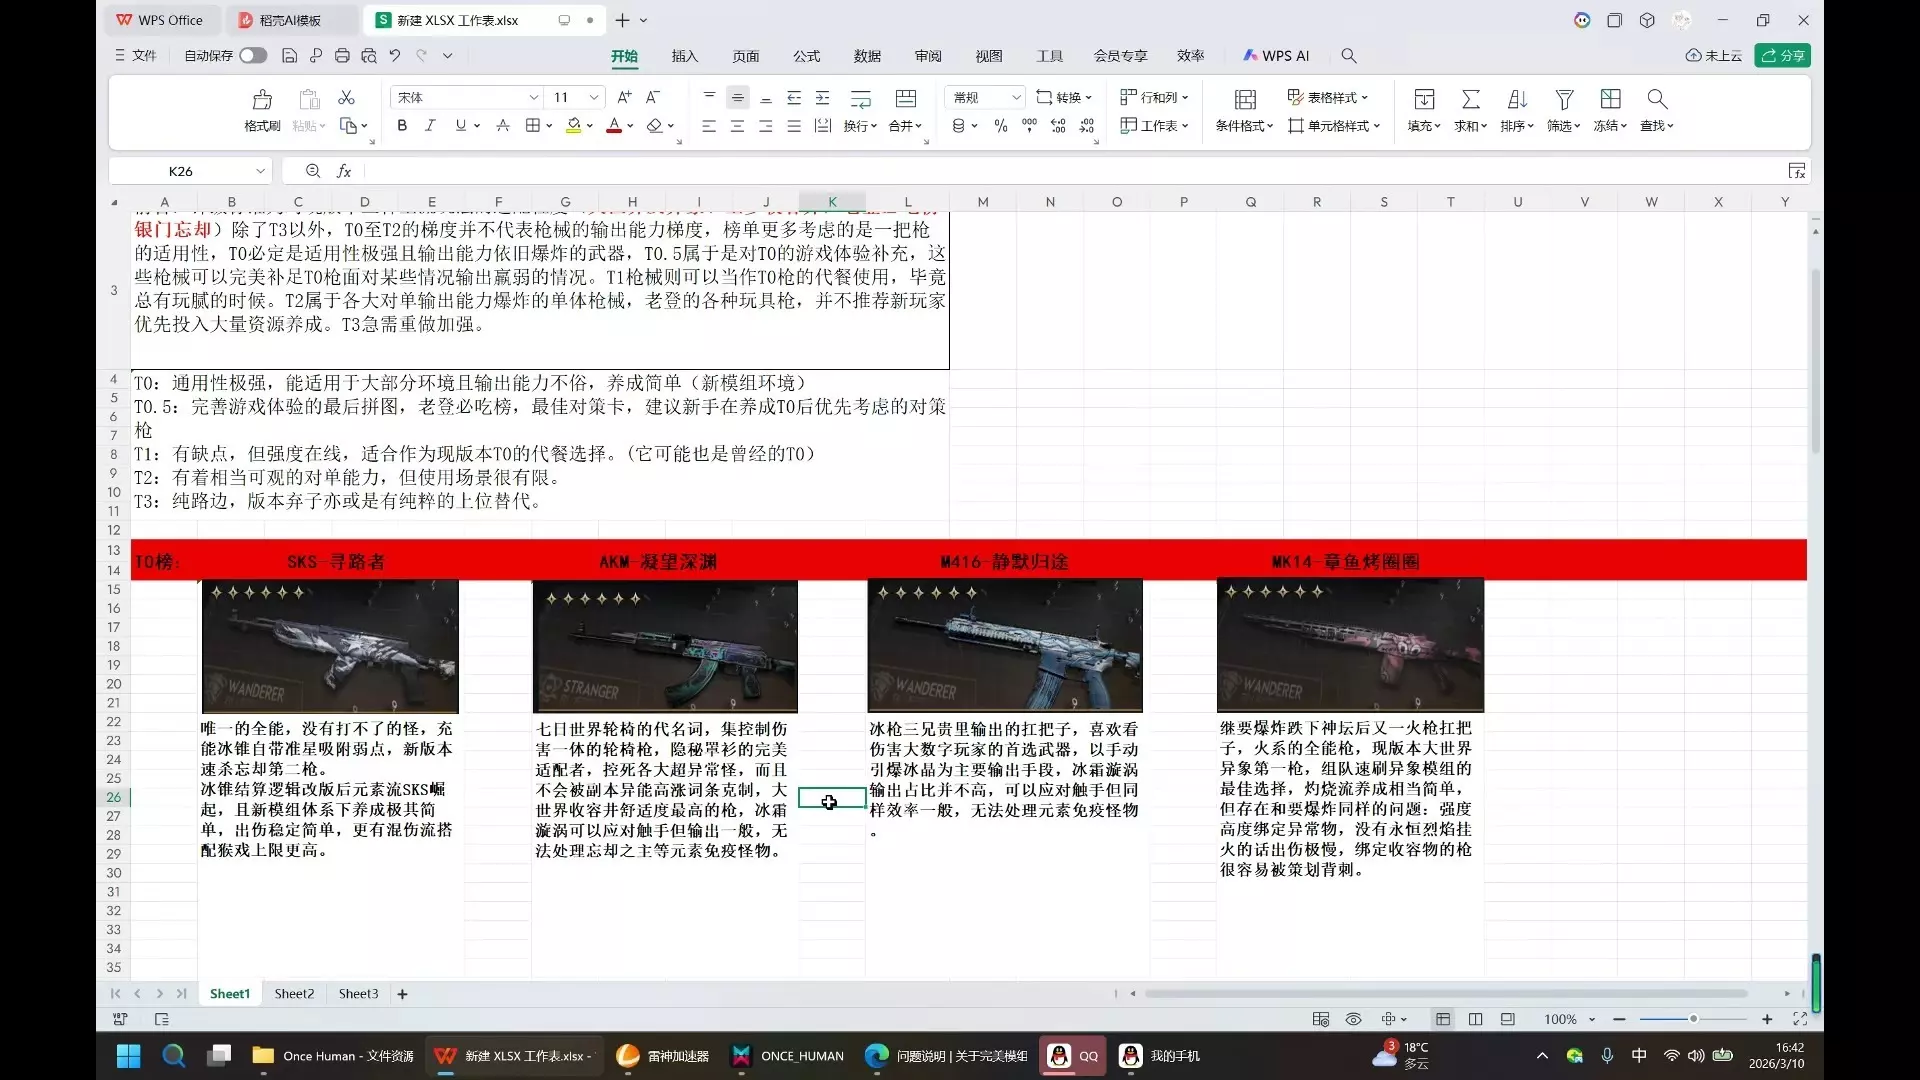The image size is (1920, 1080).
Task: Switch to page break preview view
Action: pyautogui.click(x=1475, y=1019)
